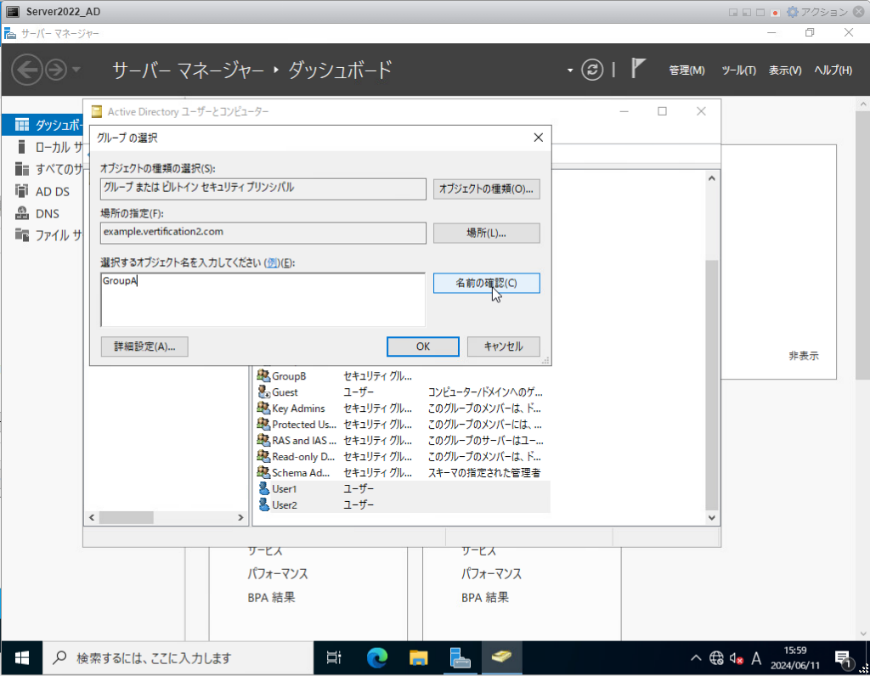This screenshot has height=676, width=870.
Task: Select the Protected Us... row name
Action: [x=304, y=424]
